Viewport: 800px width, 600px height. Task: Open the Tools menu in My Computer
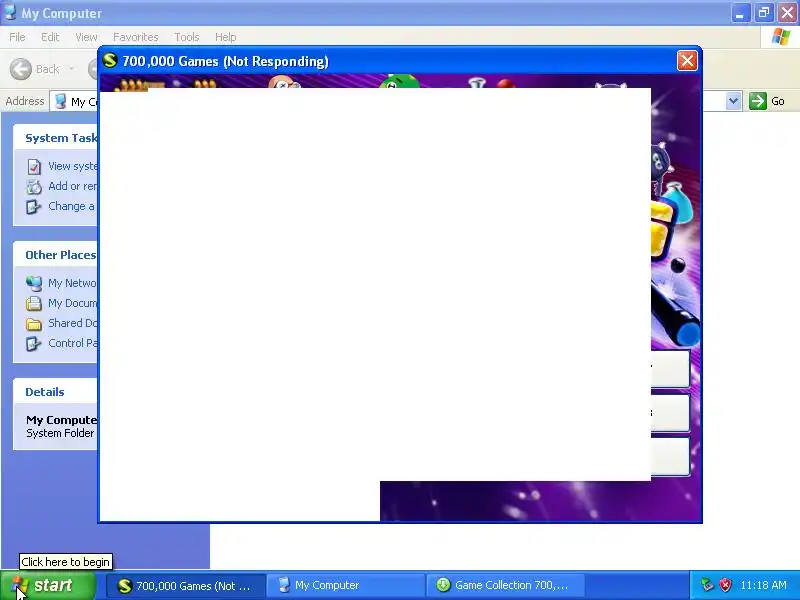tap(187, 37)
